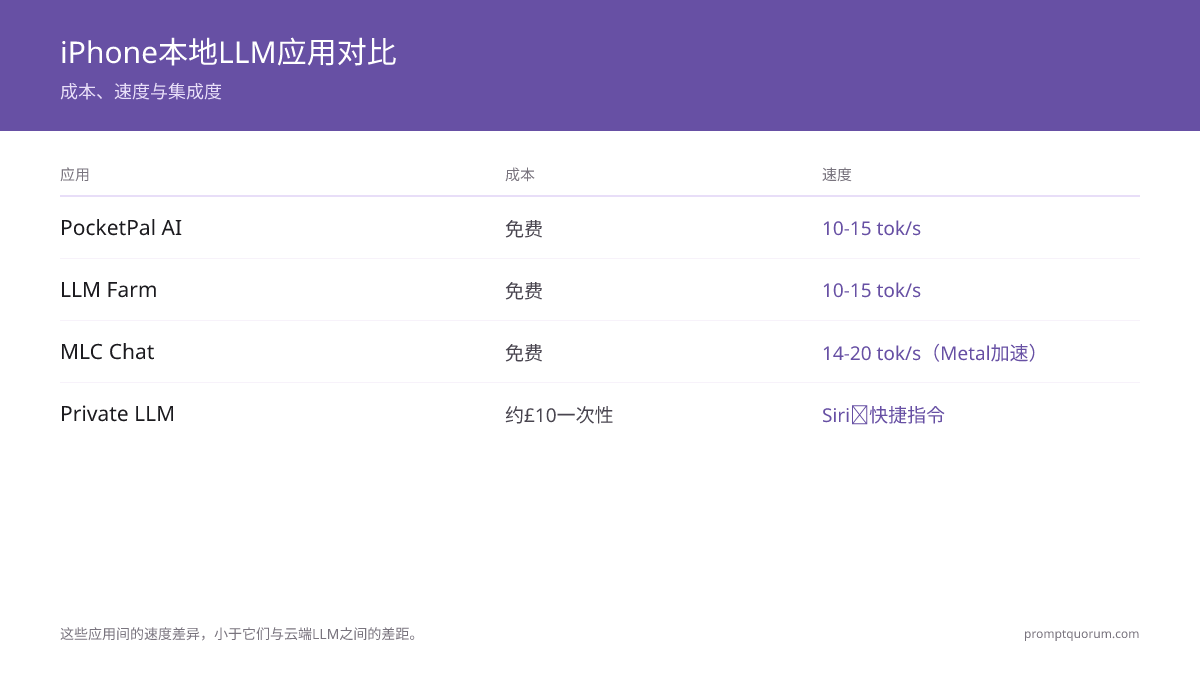Image resolution: width=1200 pixels, height=675 pixels.
Task: Click the "成本" column header
Action: tap(520, 174)
